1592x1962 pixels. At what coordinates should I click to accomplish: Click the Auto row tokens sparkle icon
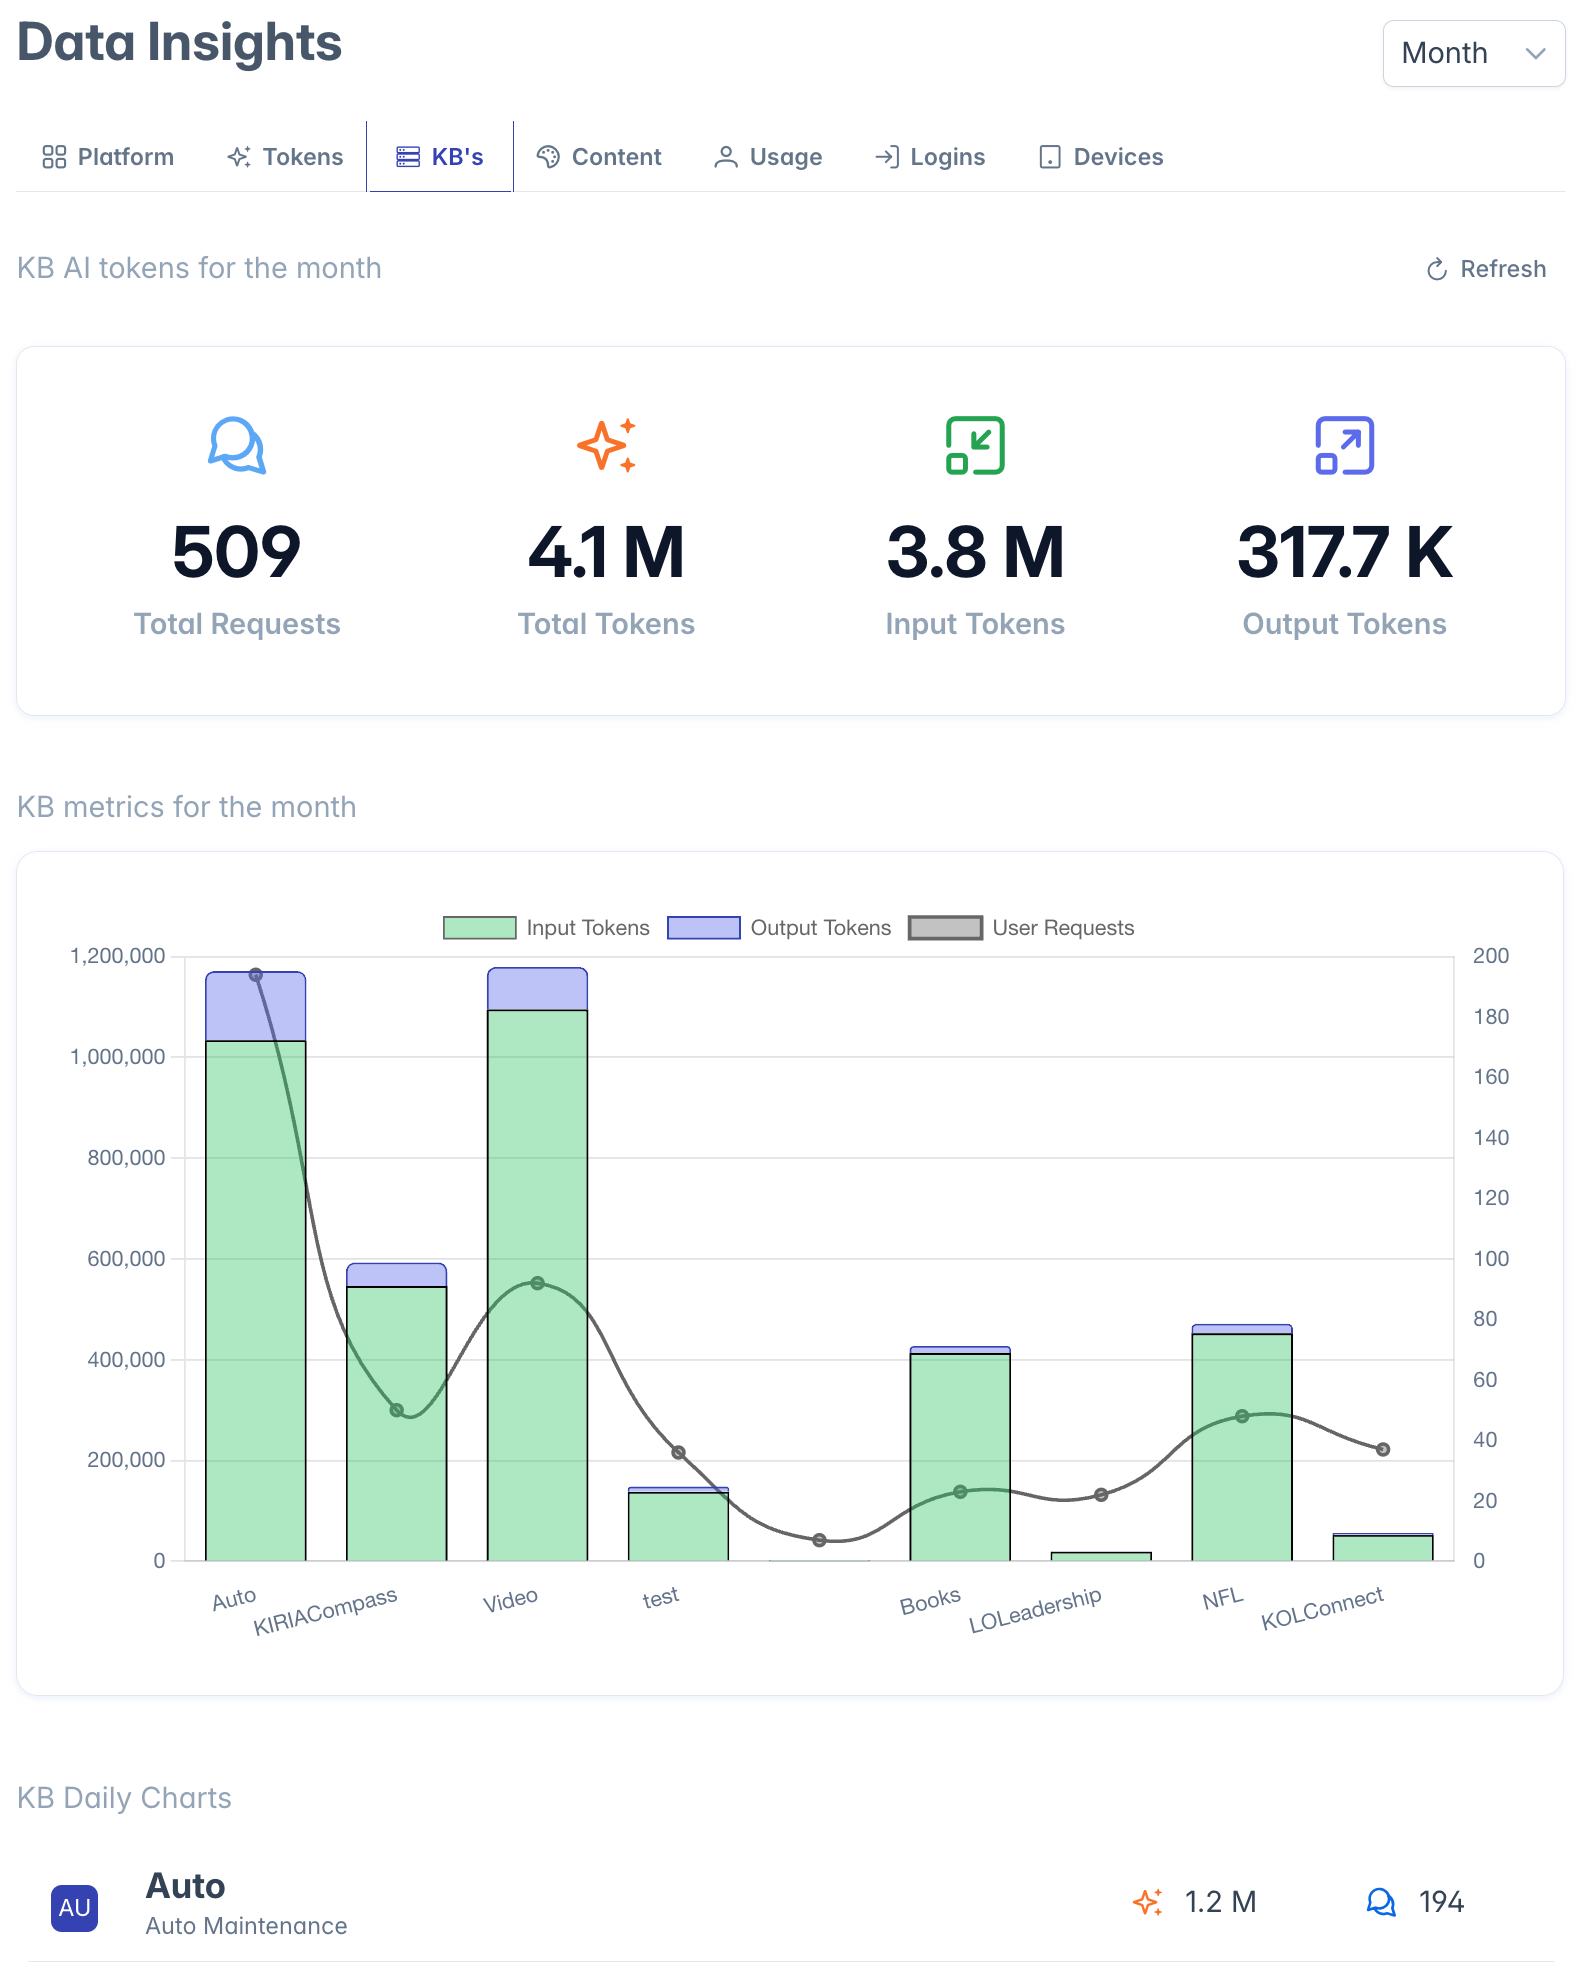tap(1148, 1902)
